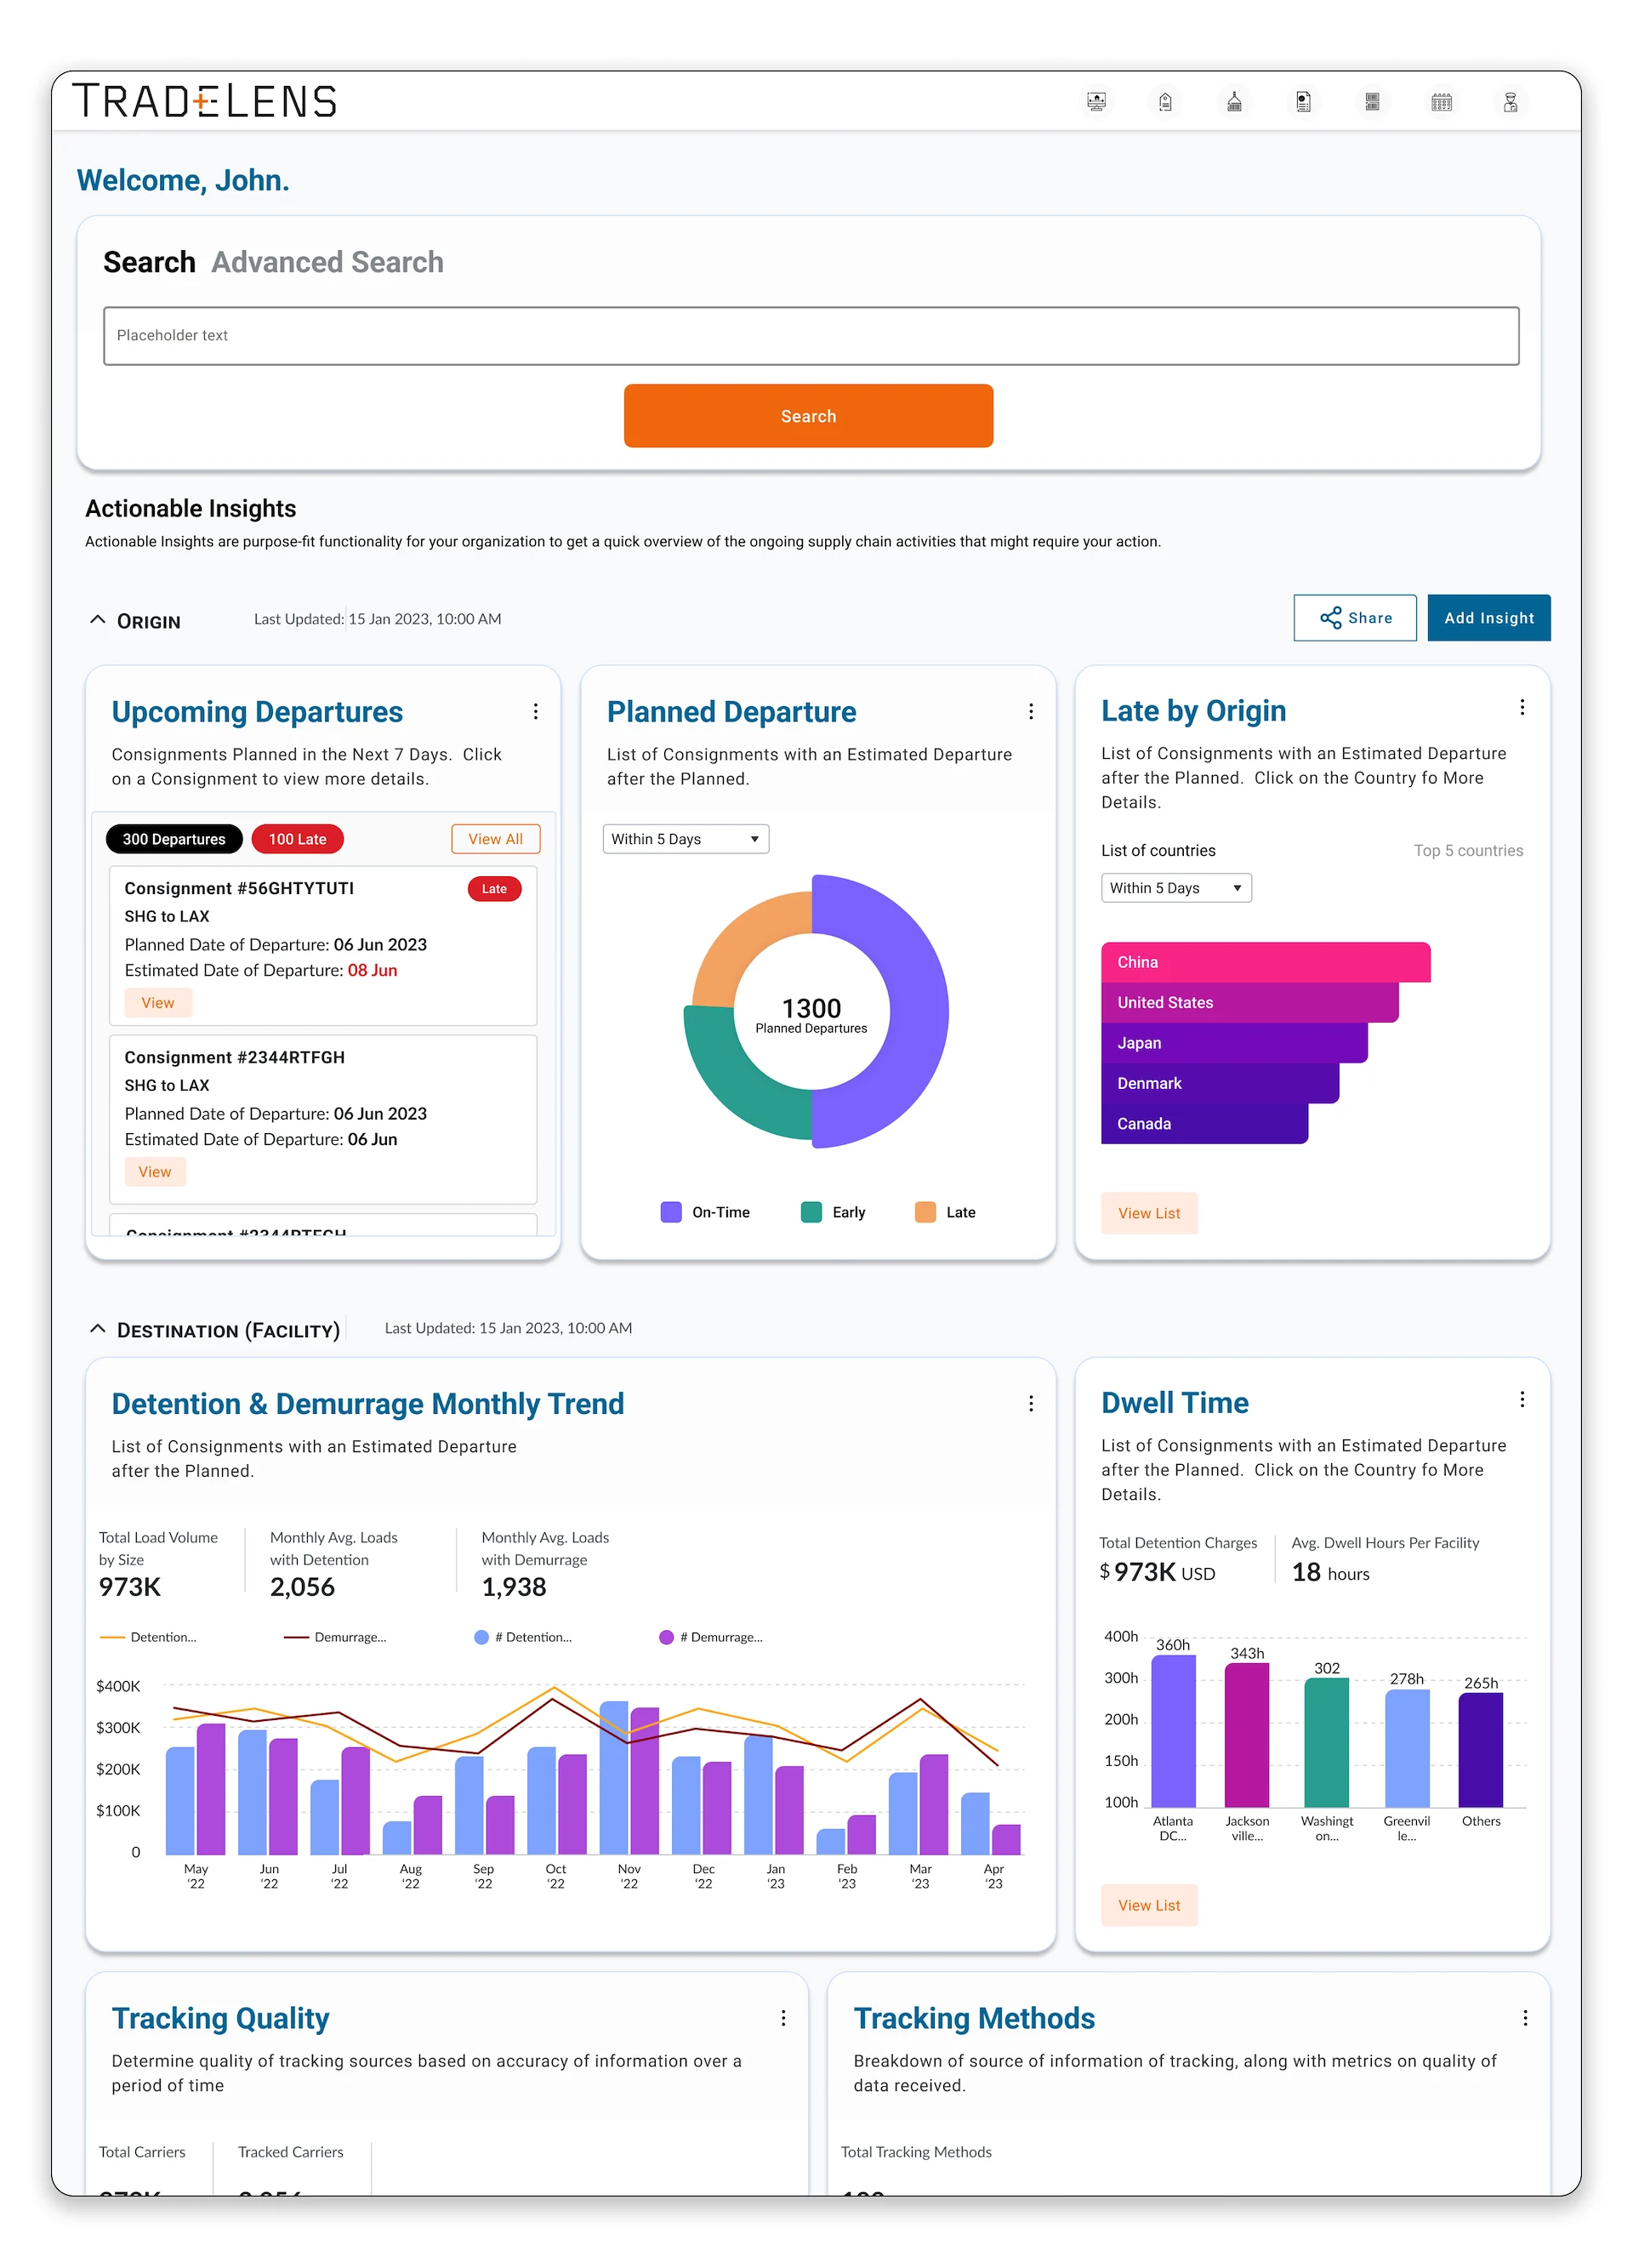Toggle On-Time legend in donut chart
The height and width of the screenshot is (2268, 1633).
pos(705,1212)
